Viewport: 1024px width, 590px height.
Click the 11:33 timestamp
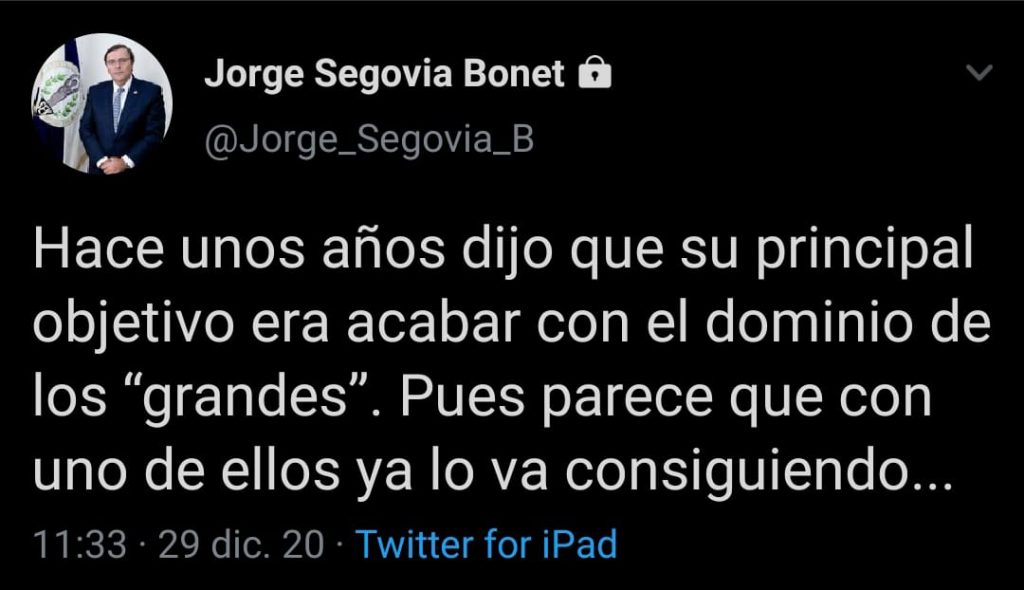click(80, 544)
